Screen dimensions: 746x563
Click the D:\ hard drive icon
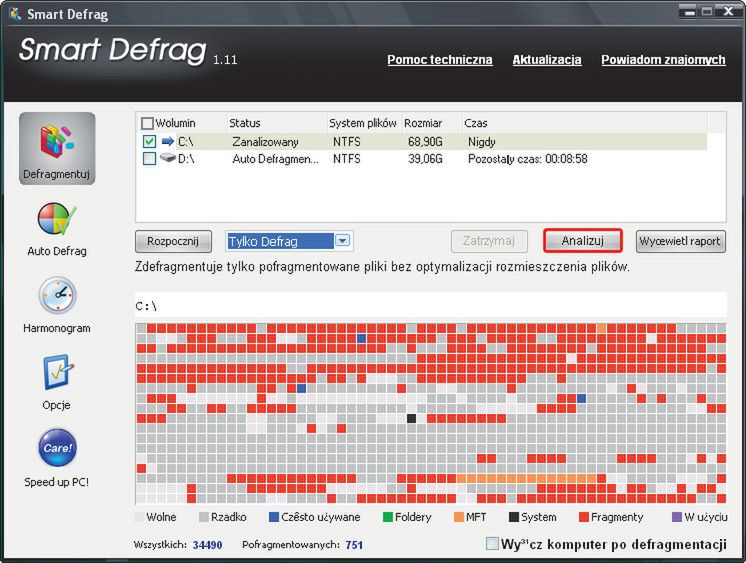pos(167,158)
